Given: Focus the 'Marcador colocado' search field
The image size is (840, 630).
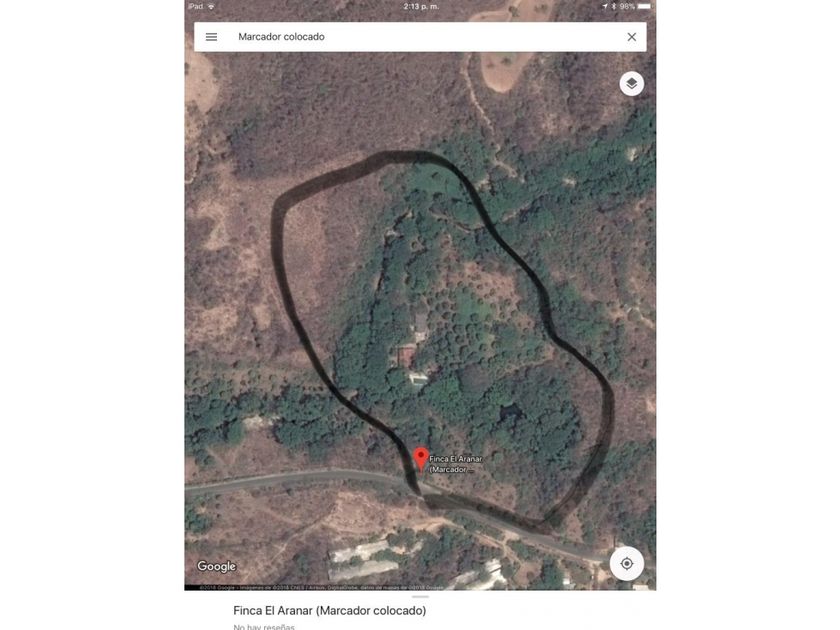Looking at the screenshot, I should click(420, 37).
